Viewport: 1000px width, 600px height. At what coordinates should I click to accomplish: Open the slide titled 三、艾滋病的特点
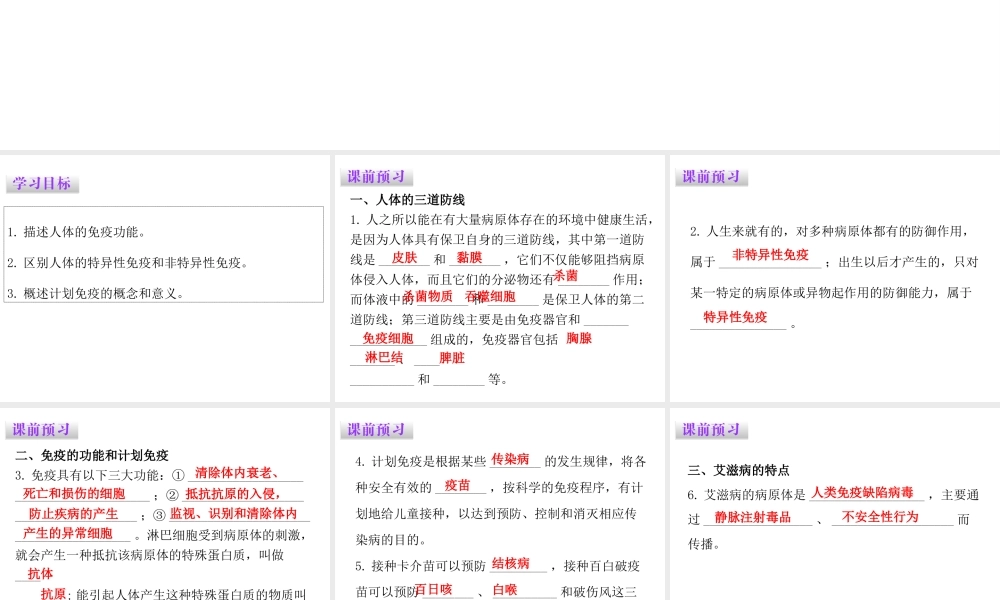(835, 504)
